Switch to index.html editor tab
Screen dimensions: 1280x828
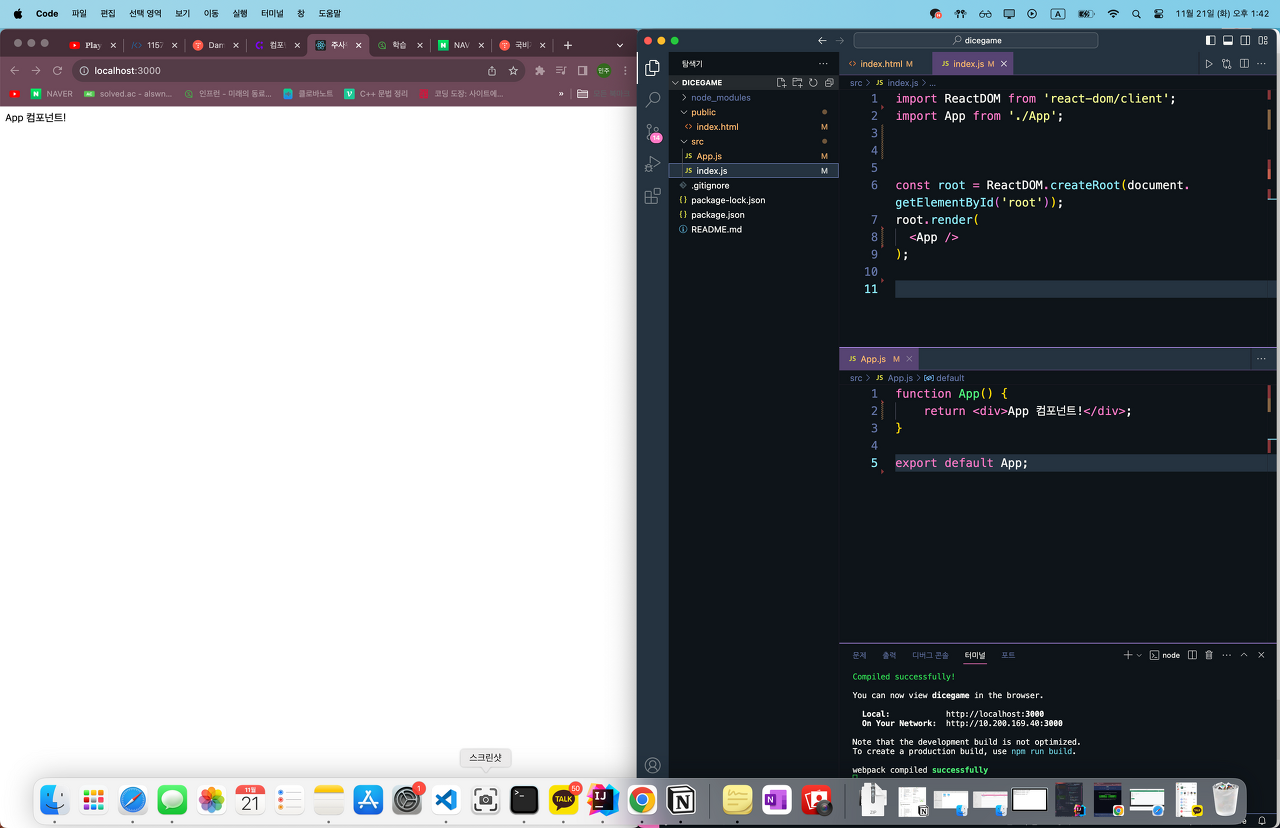[x=881, y=64]
